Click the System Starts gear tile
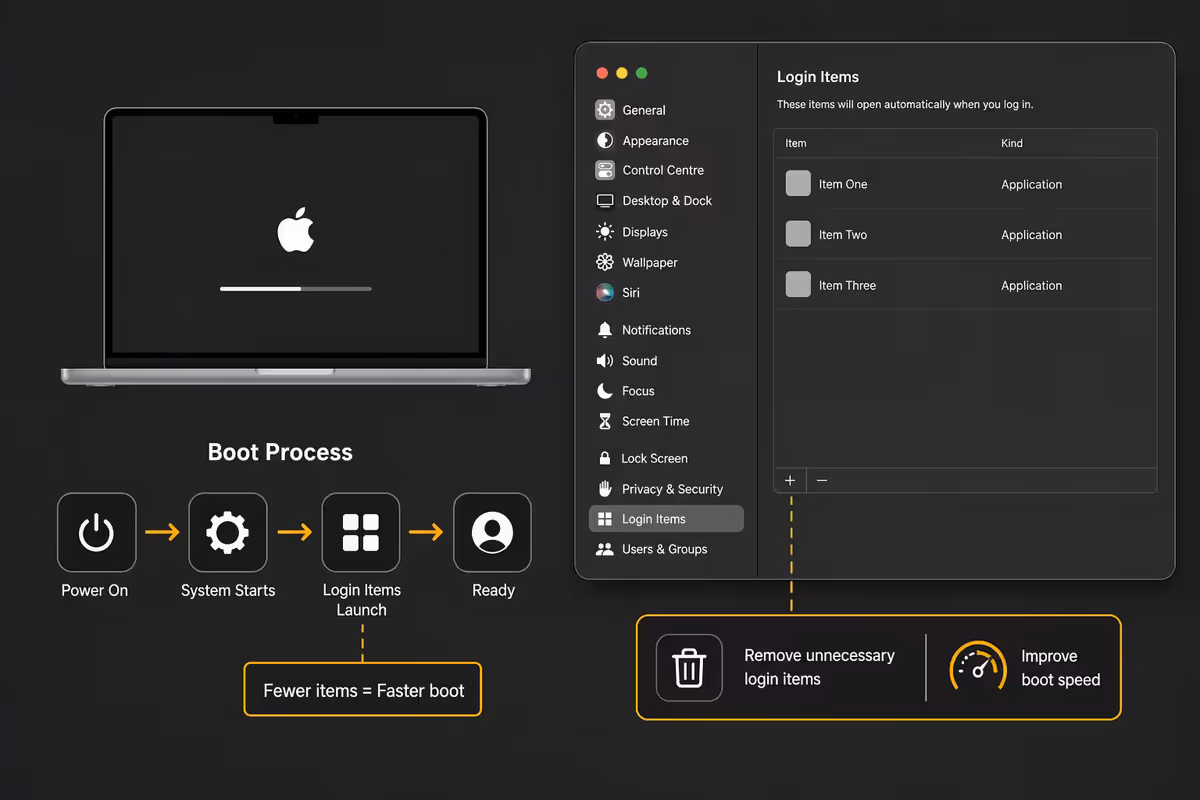Screen dimensions: 1200x800 (228, 532)
